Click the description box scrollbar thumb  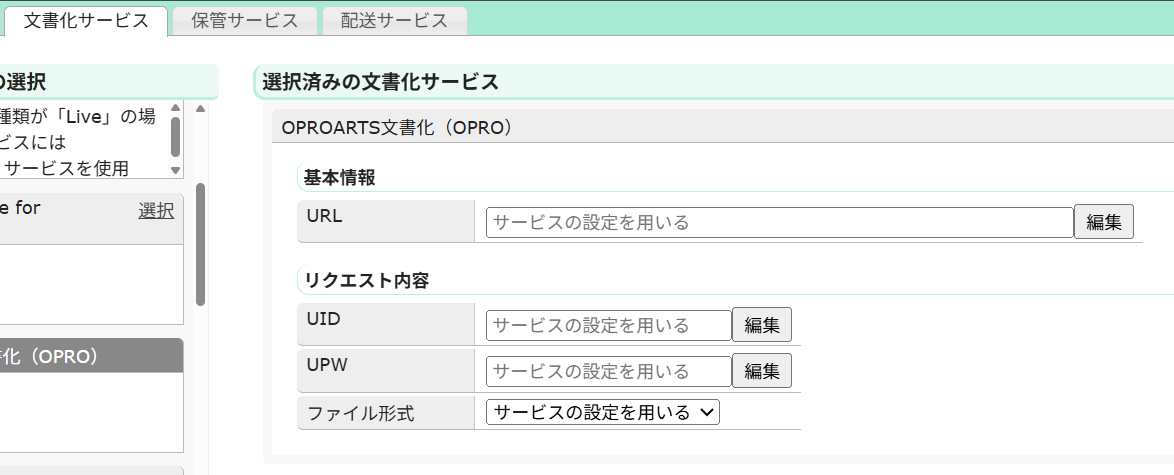(176, 136)
